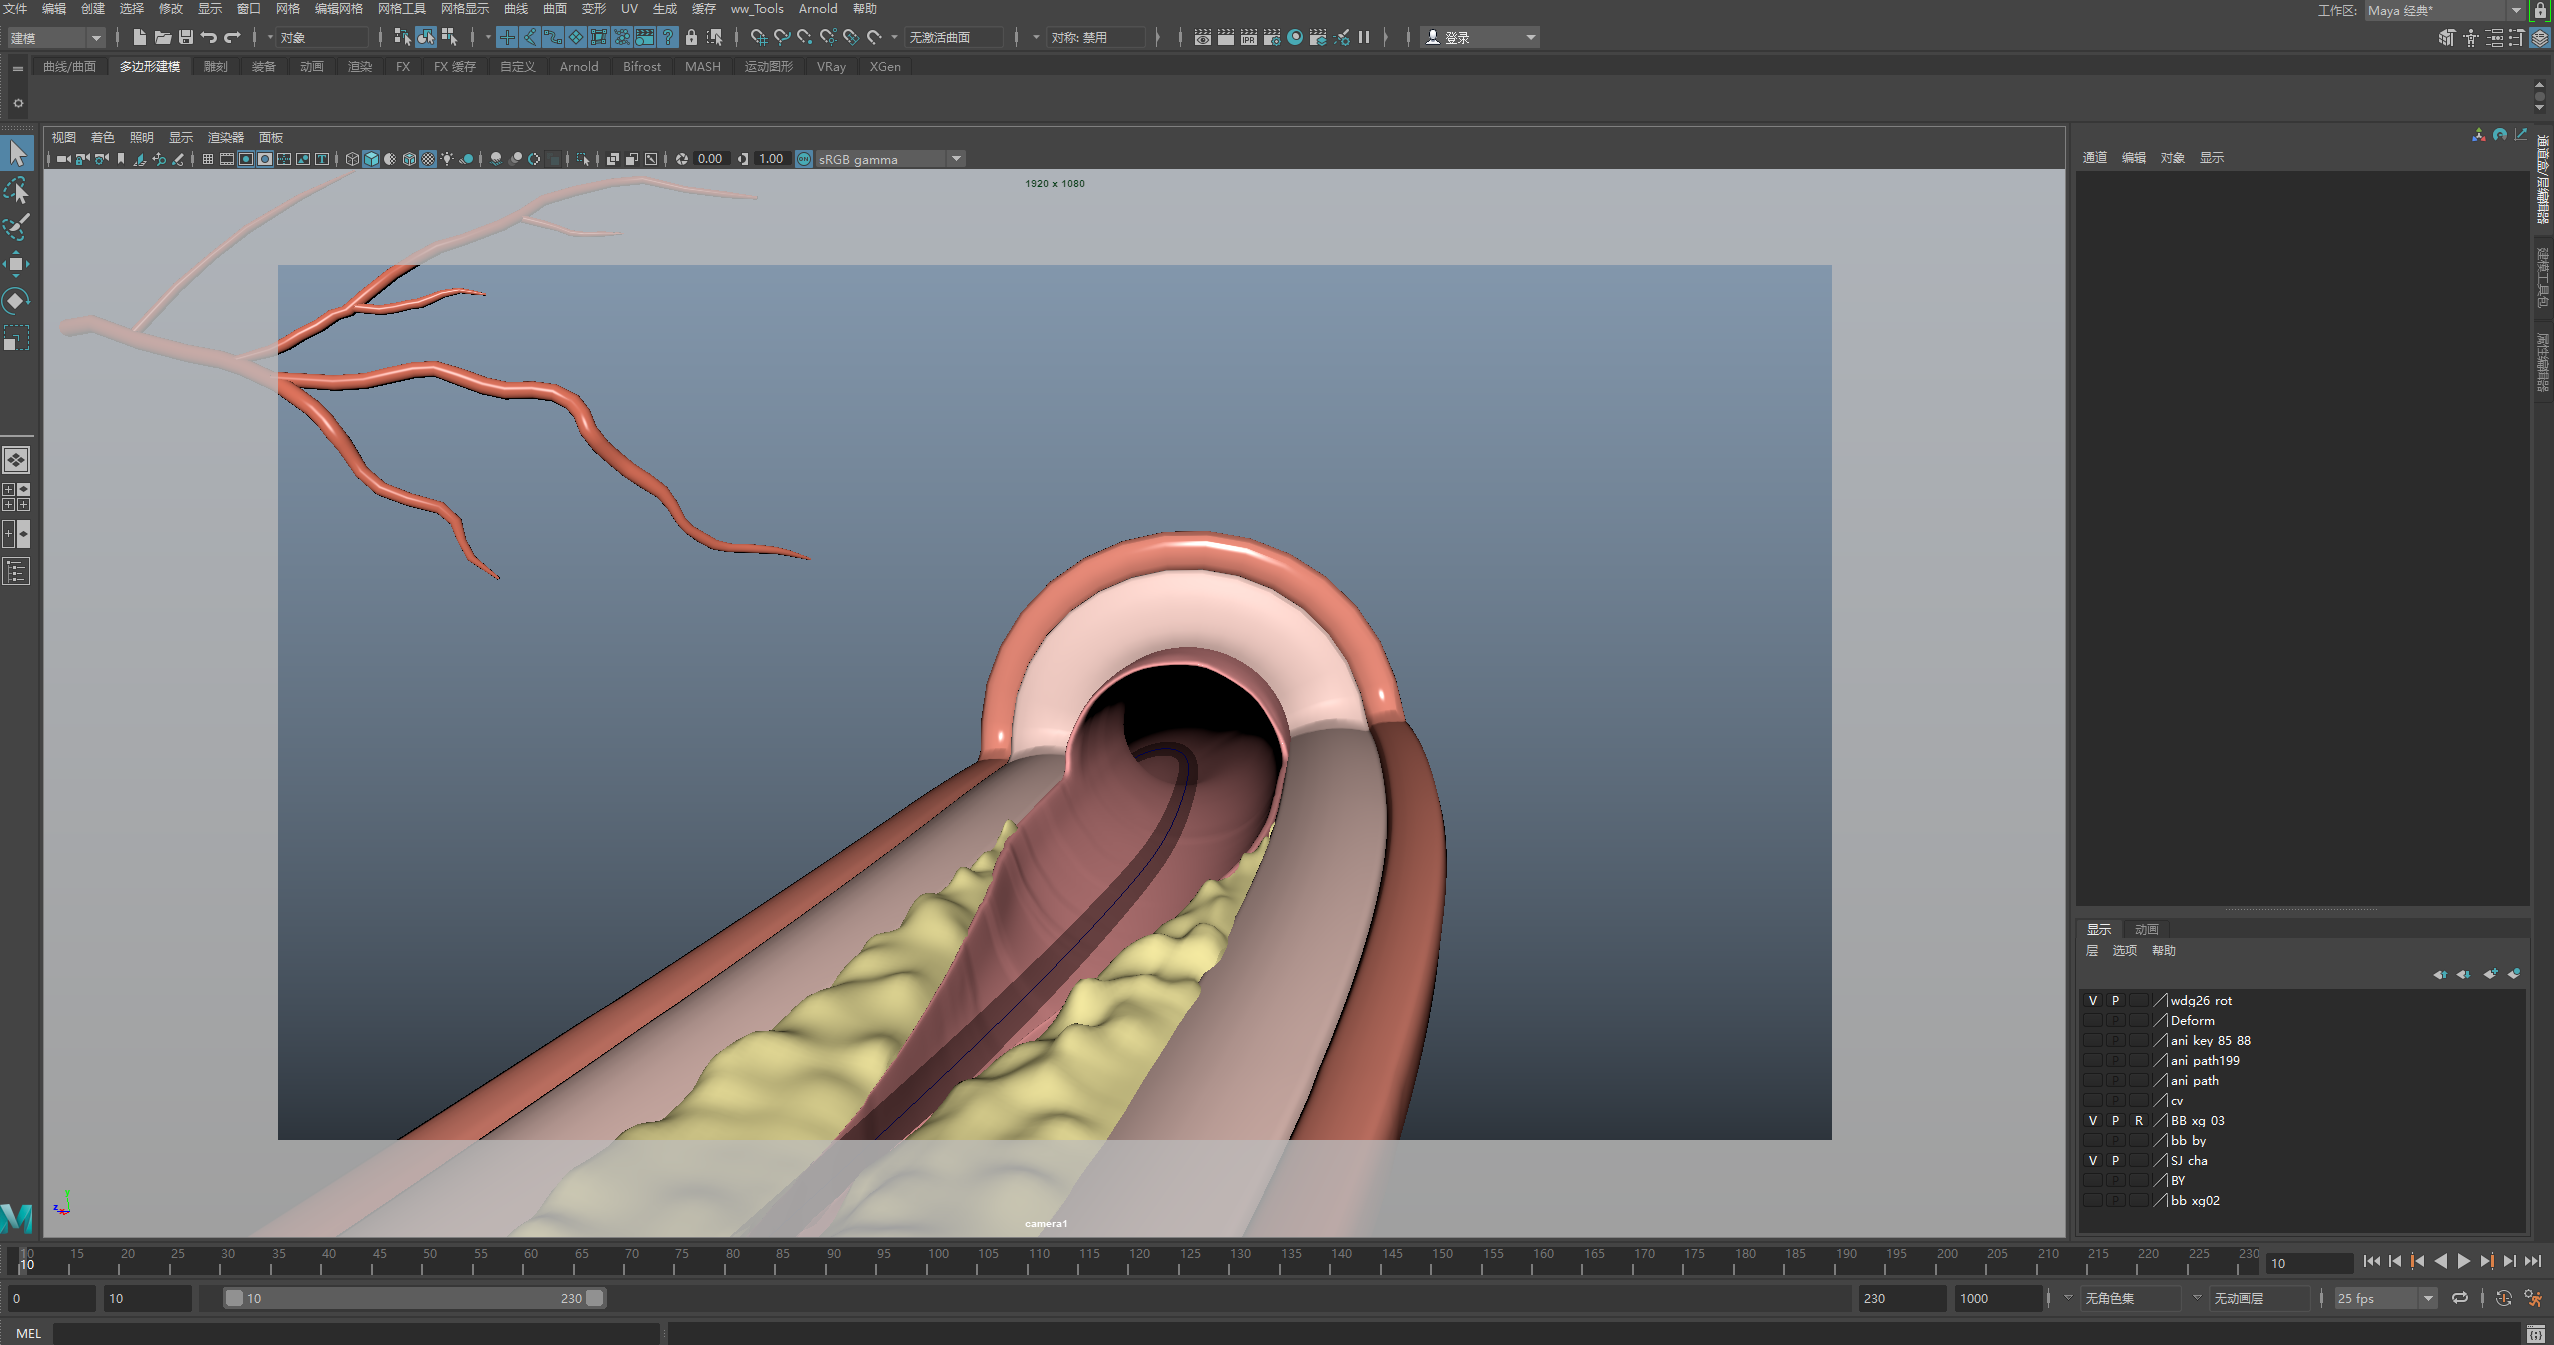Viewport: 2554px width, 1345px height.
Task: Toggle visibility V of SJ cha layer
Action: [x=2092, y=1160]
